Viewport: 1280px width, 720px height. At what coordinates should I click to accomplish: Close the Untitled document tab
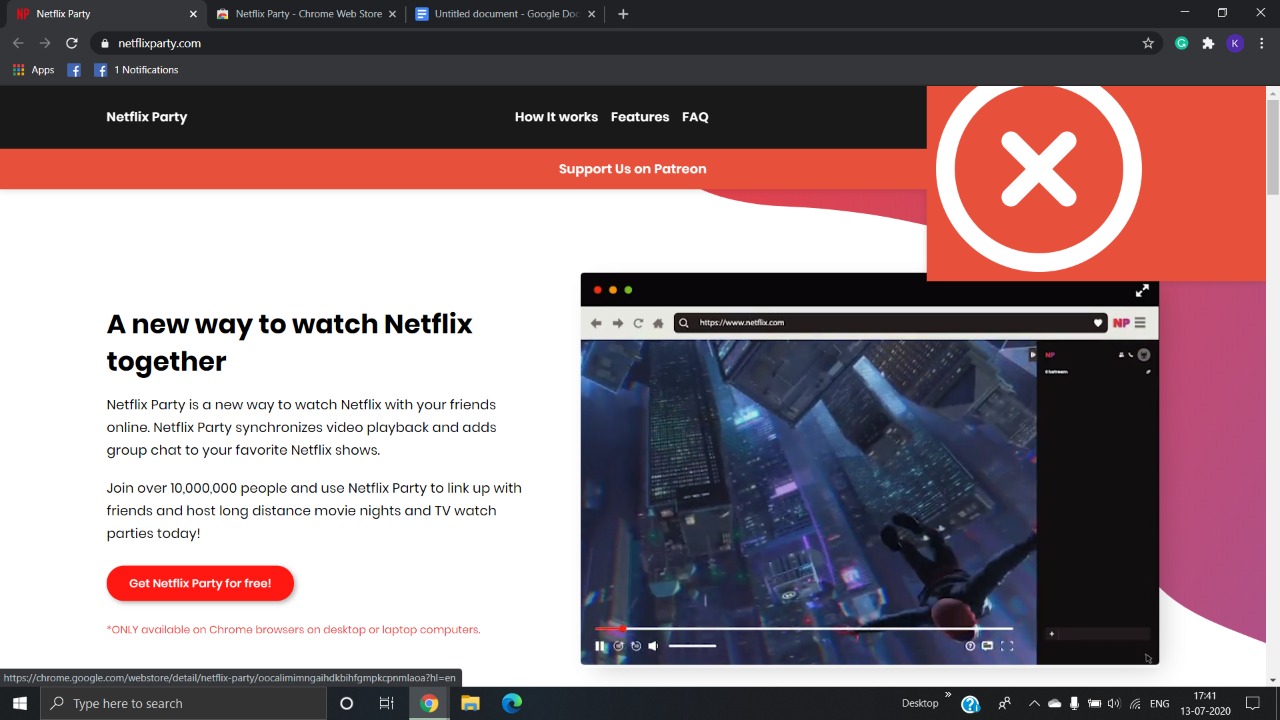coord(591,14)
